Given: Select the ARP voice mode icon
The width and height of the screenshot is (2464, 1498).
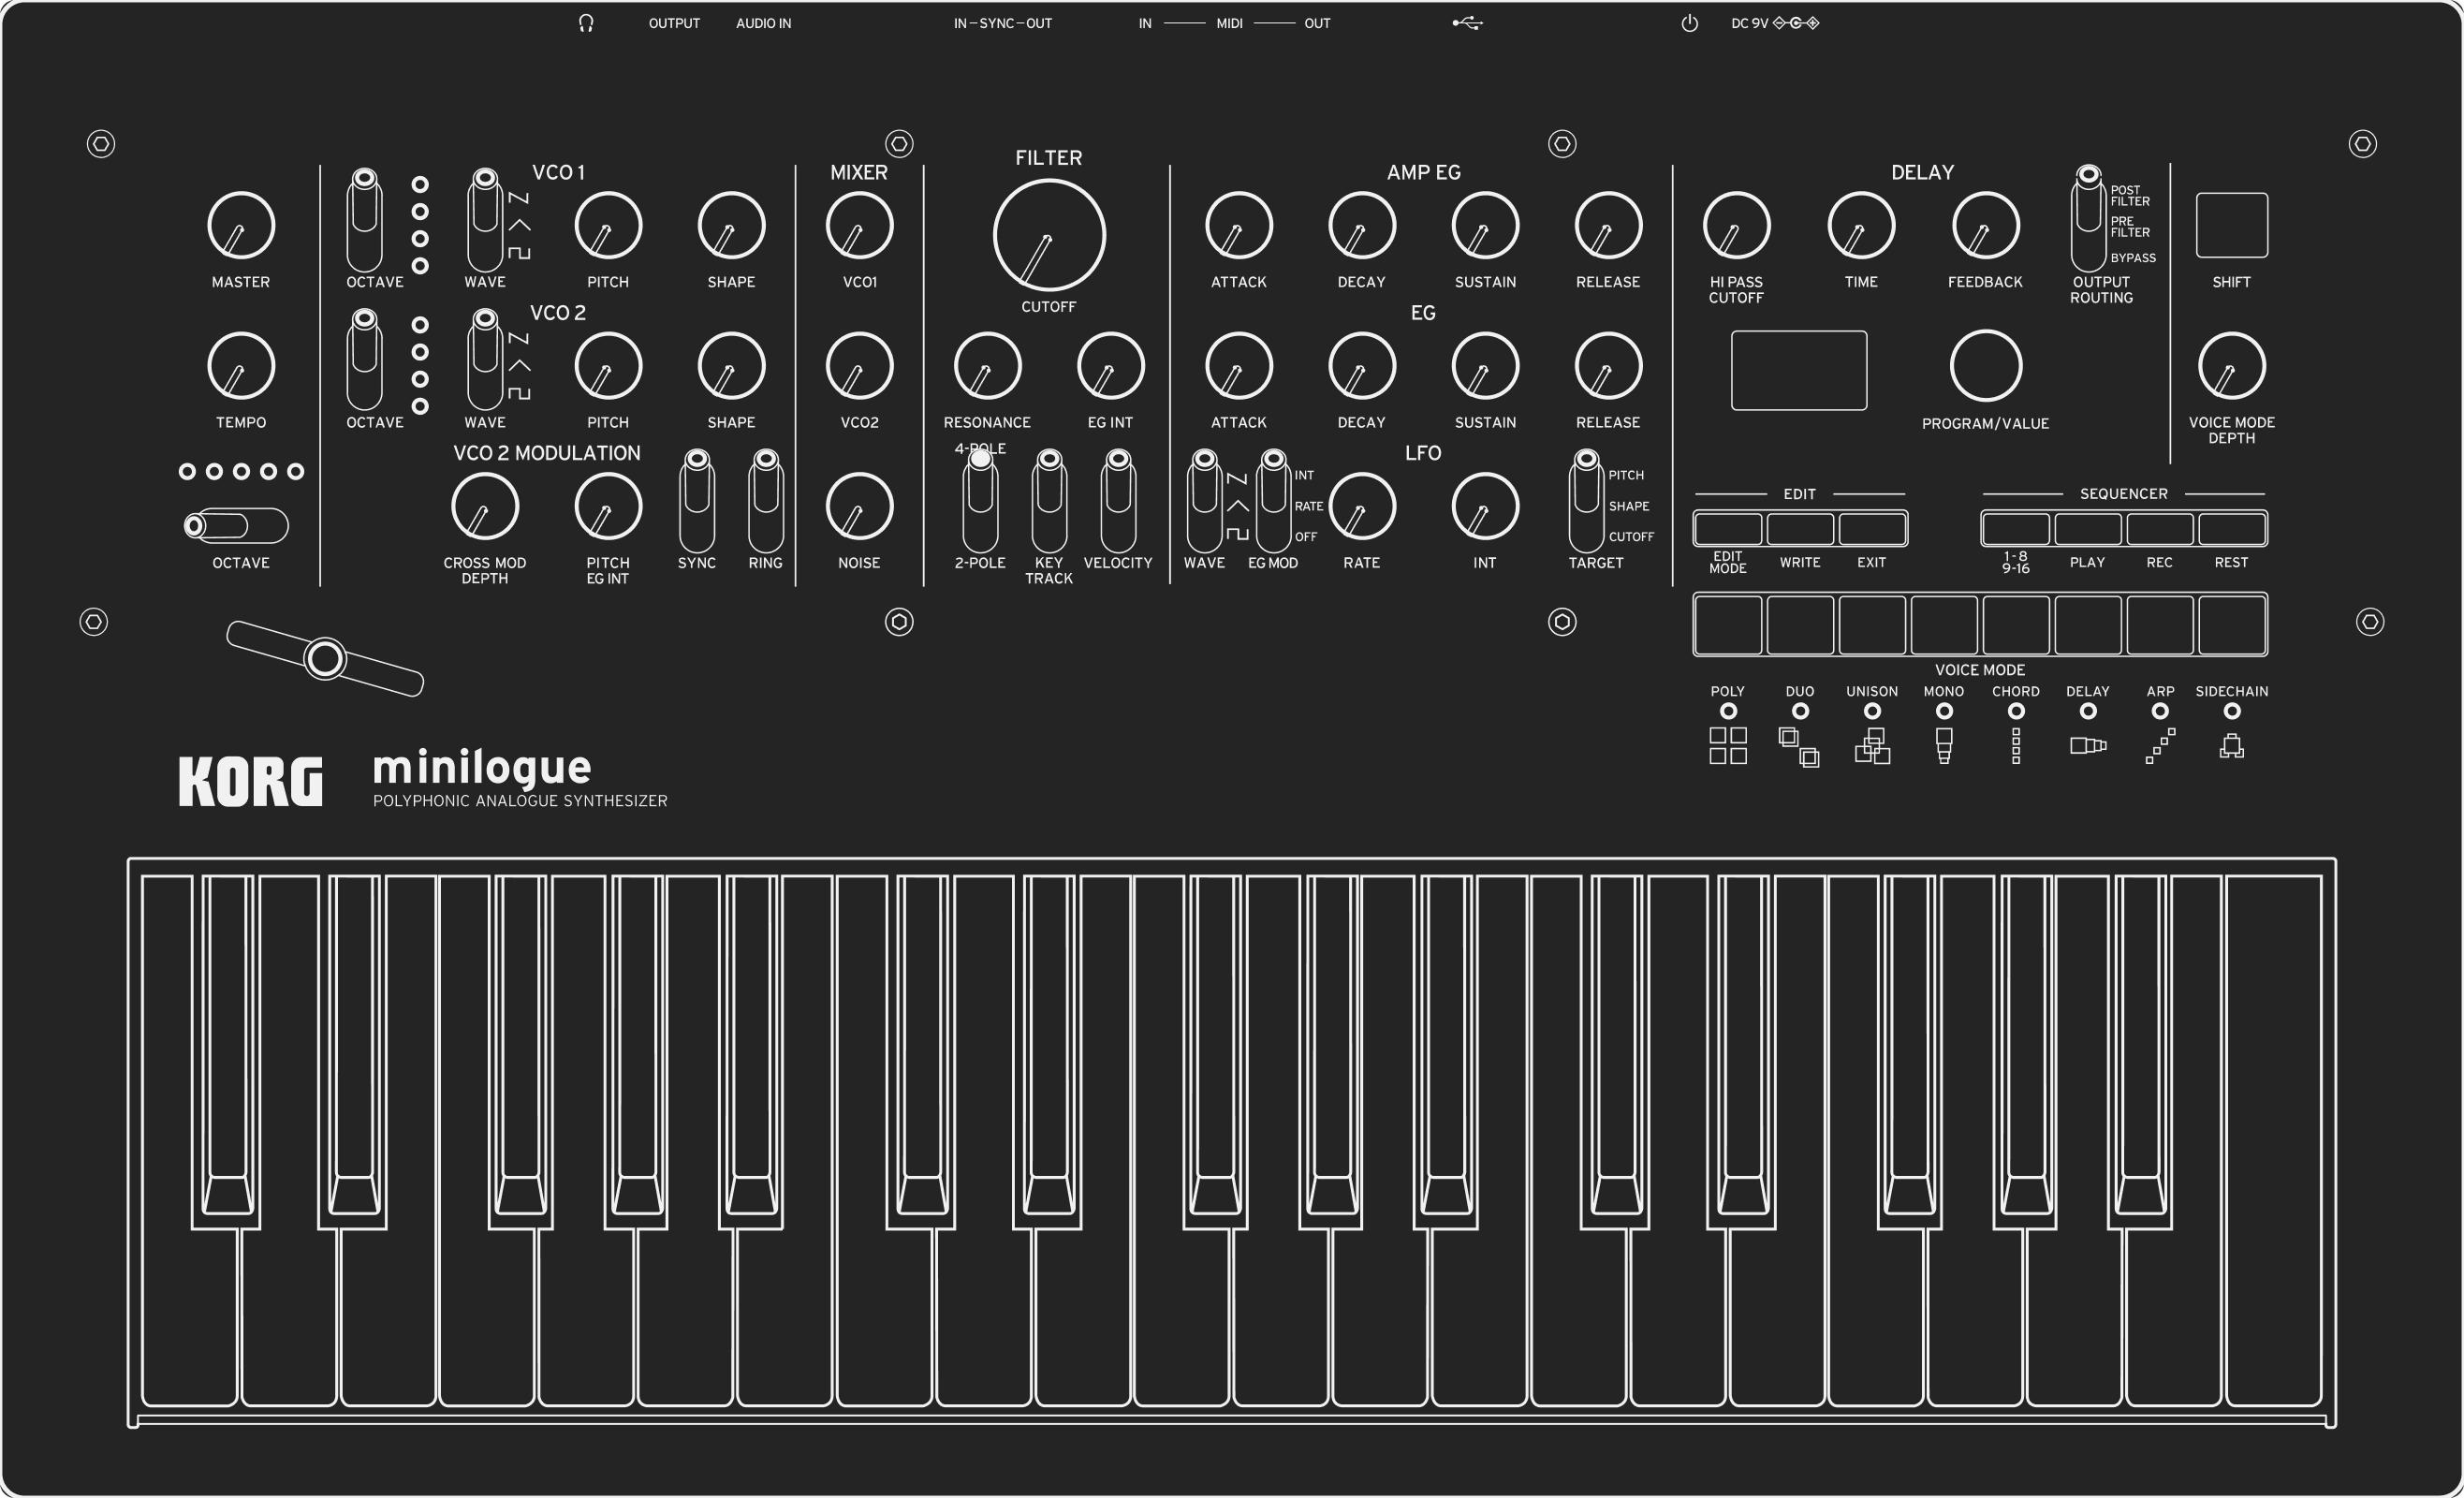Looking at the screenshot, I should (2159, 746).
